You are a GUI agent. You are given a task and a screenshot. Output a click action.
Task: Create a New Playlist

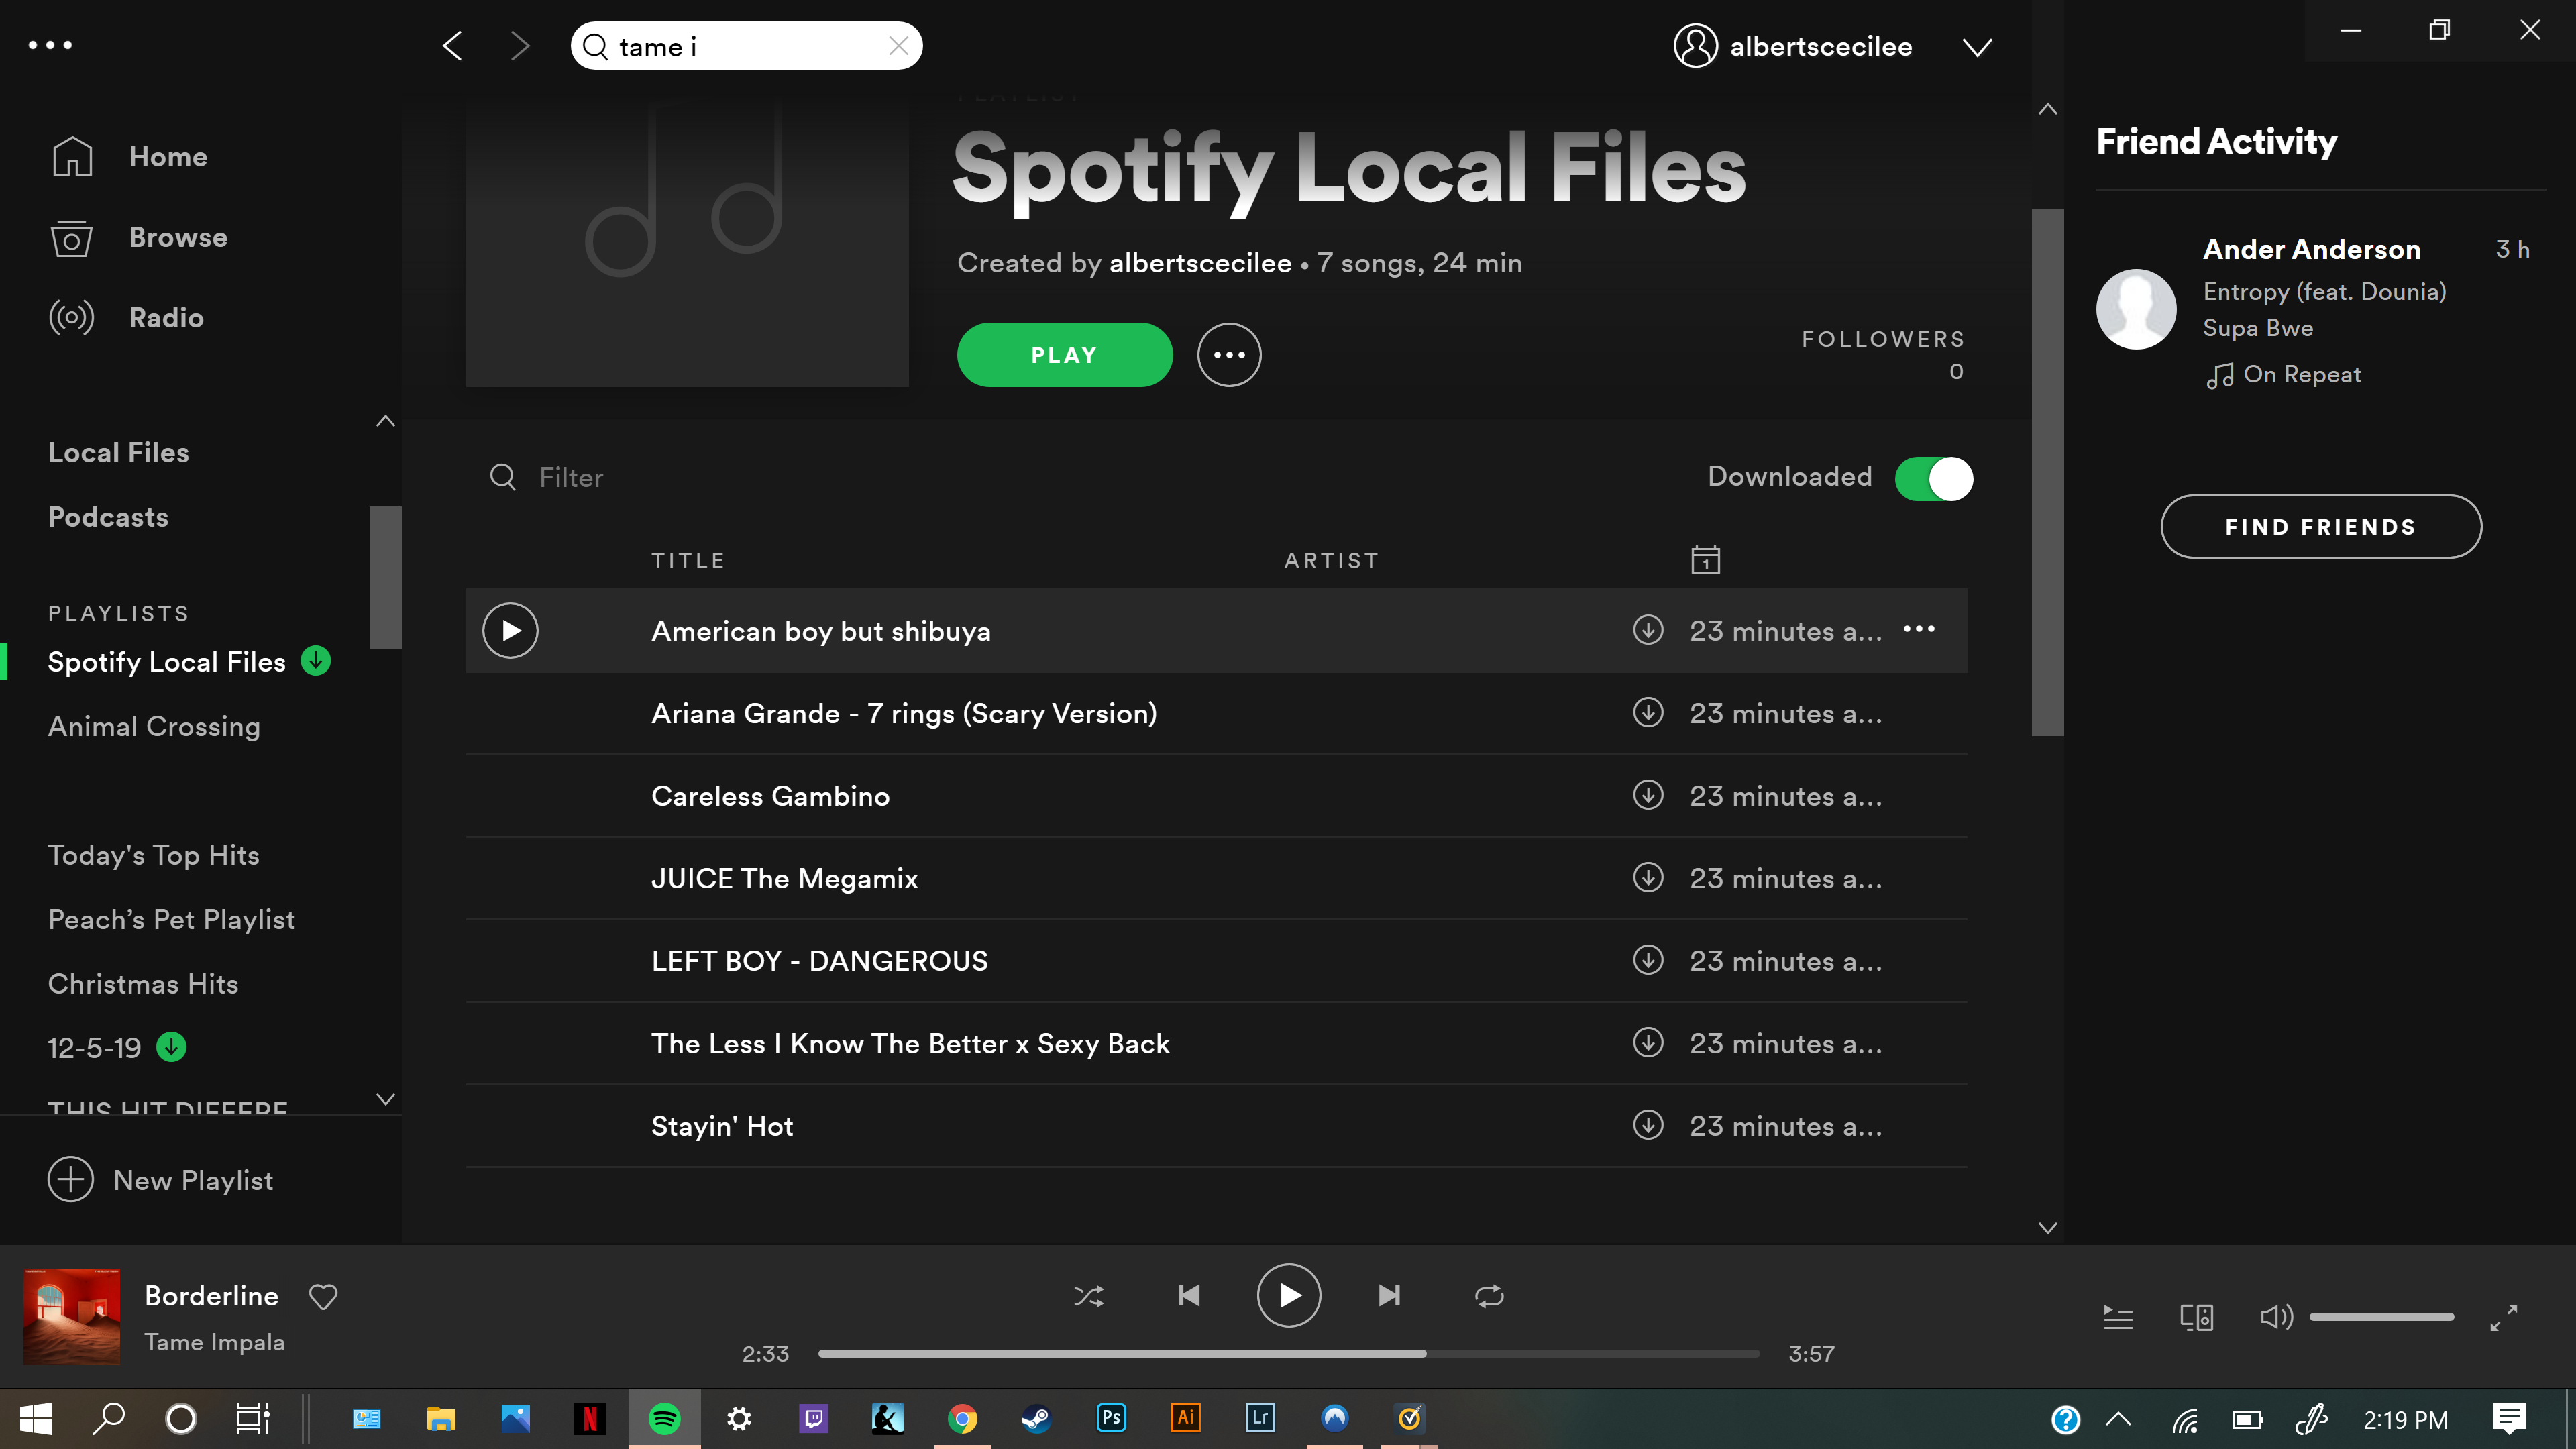[x=160, y=1180]
